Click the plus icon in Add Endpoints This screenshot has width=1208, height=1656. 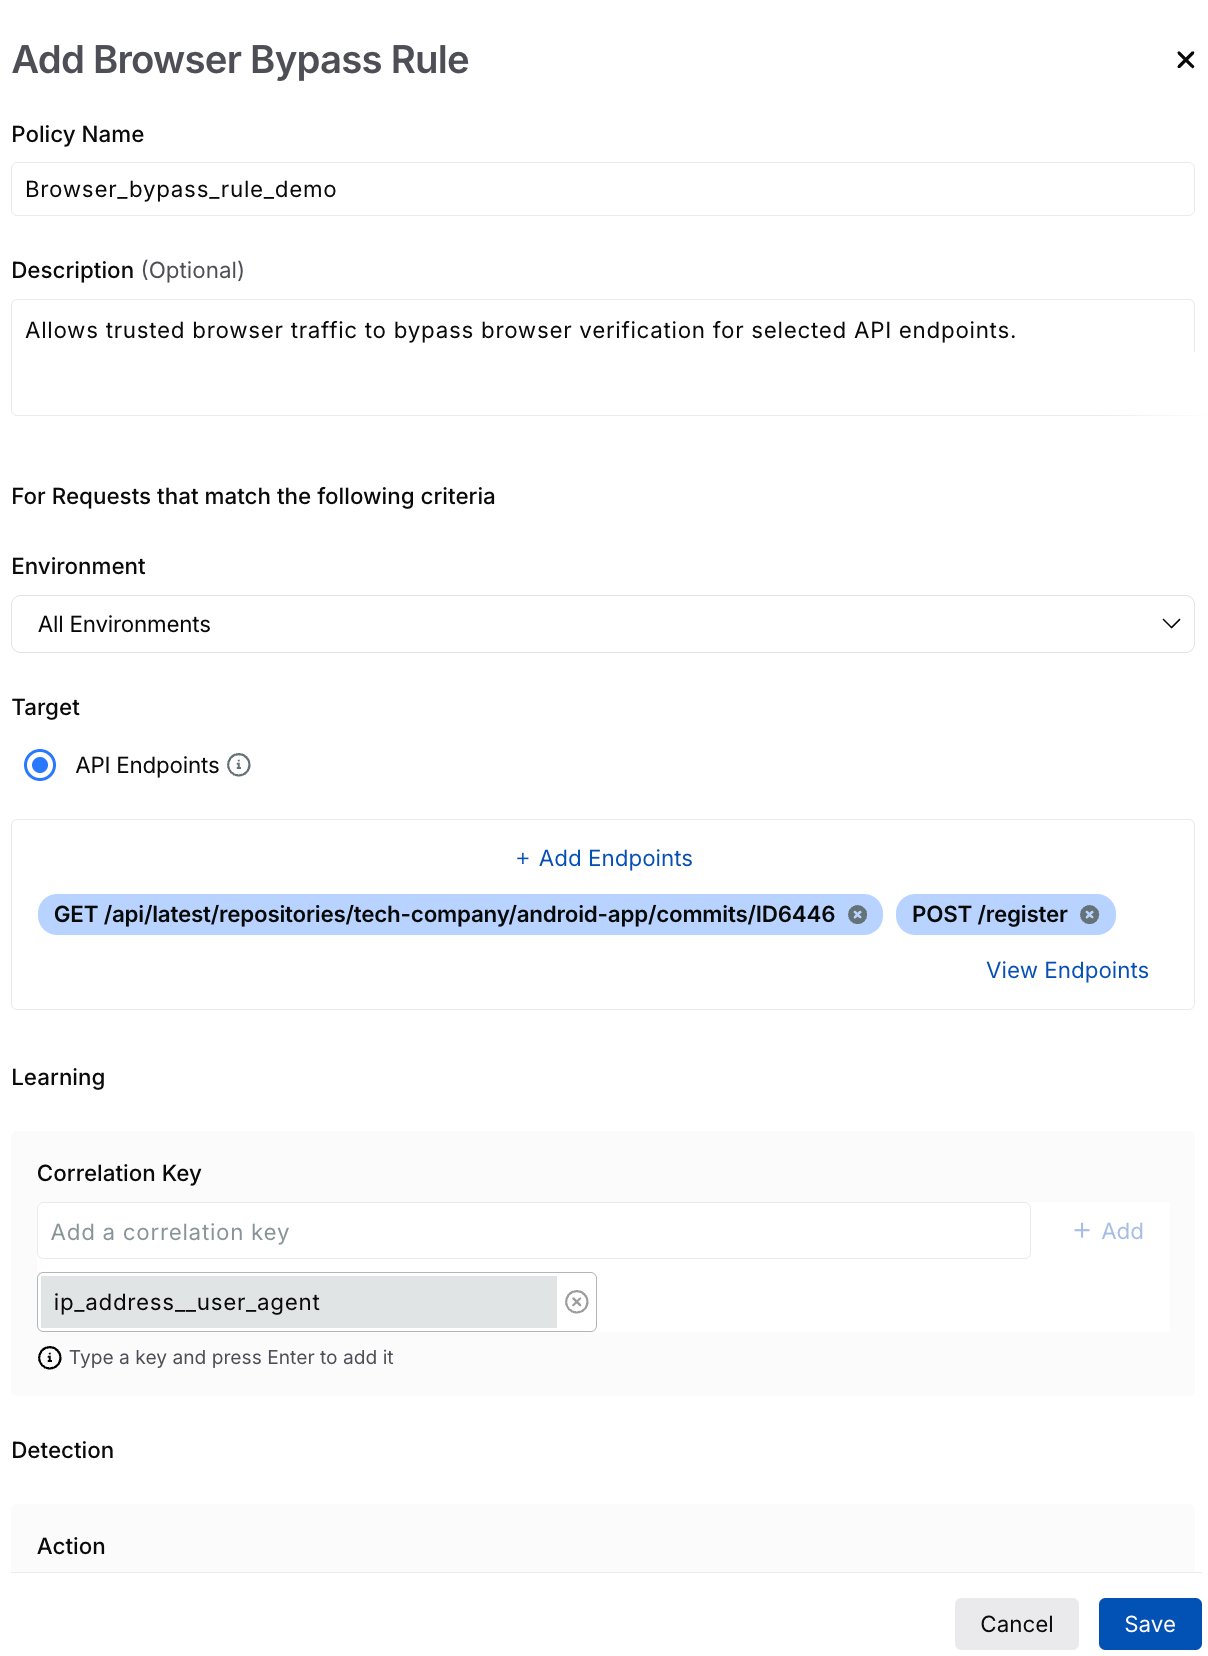coord(522,859)
